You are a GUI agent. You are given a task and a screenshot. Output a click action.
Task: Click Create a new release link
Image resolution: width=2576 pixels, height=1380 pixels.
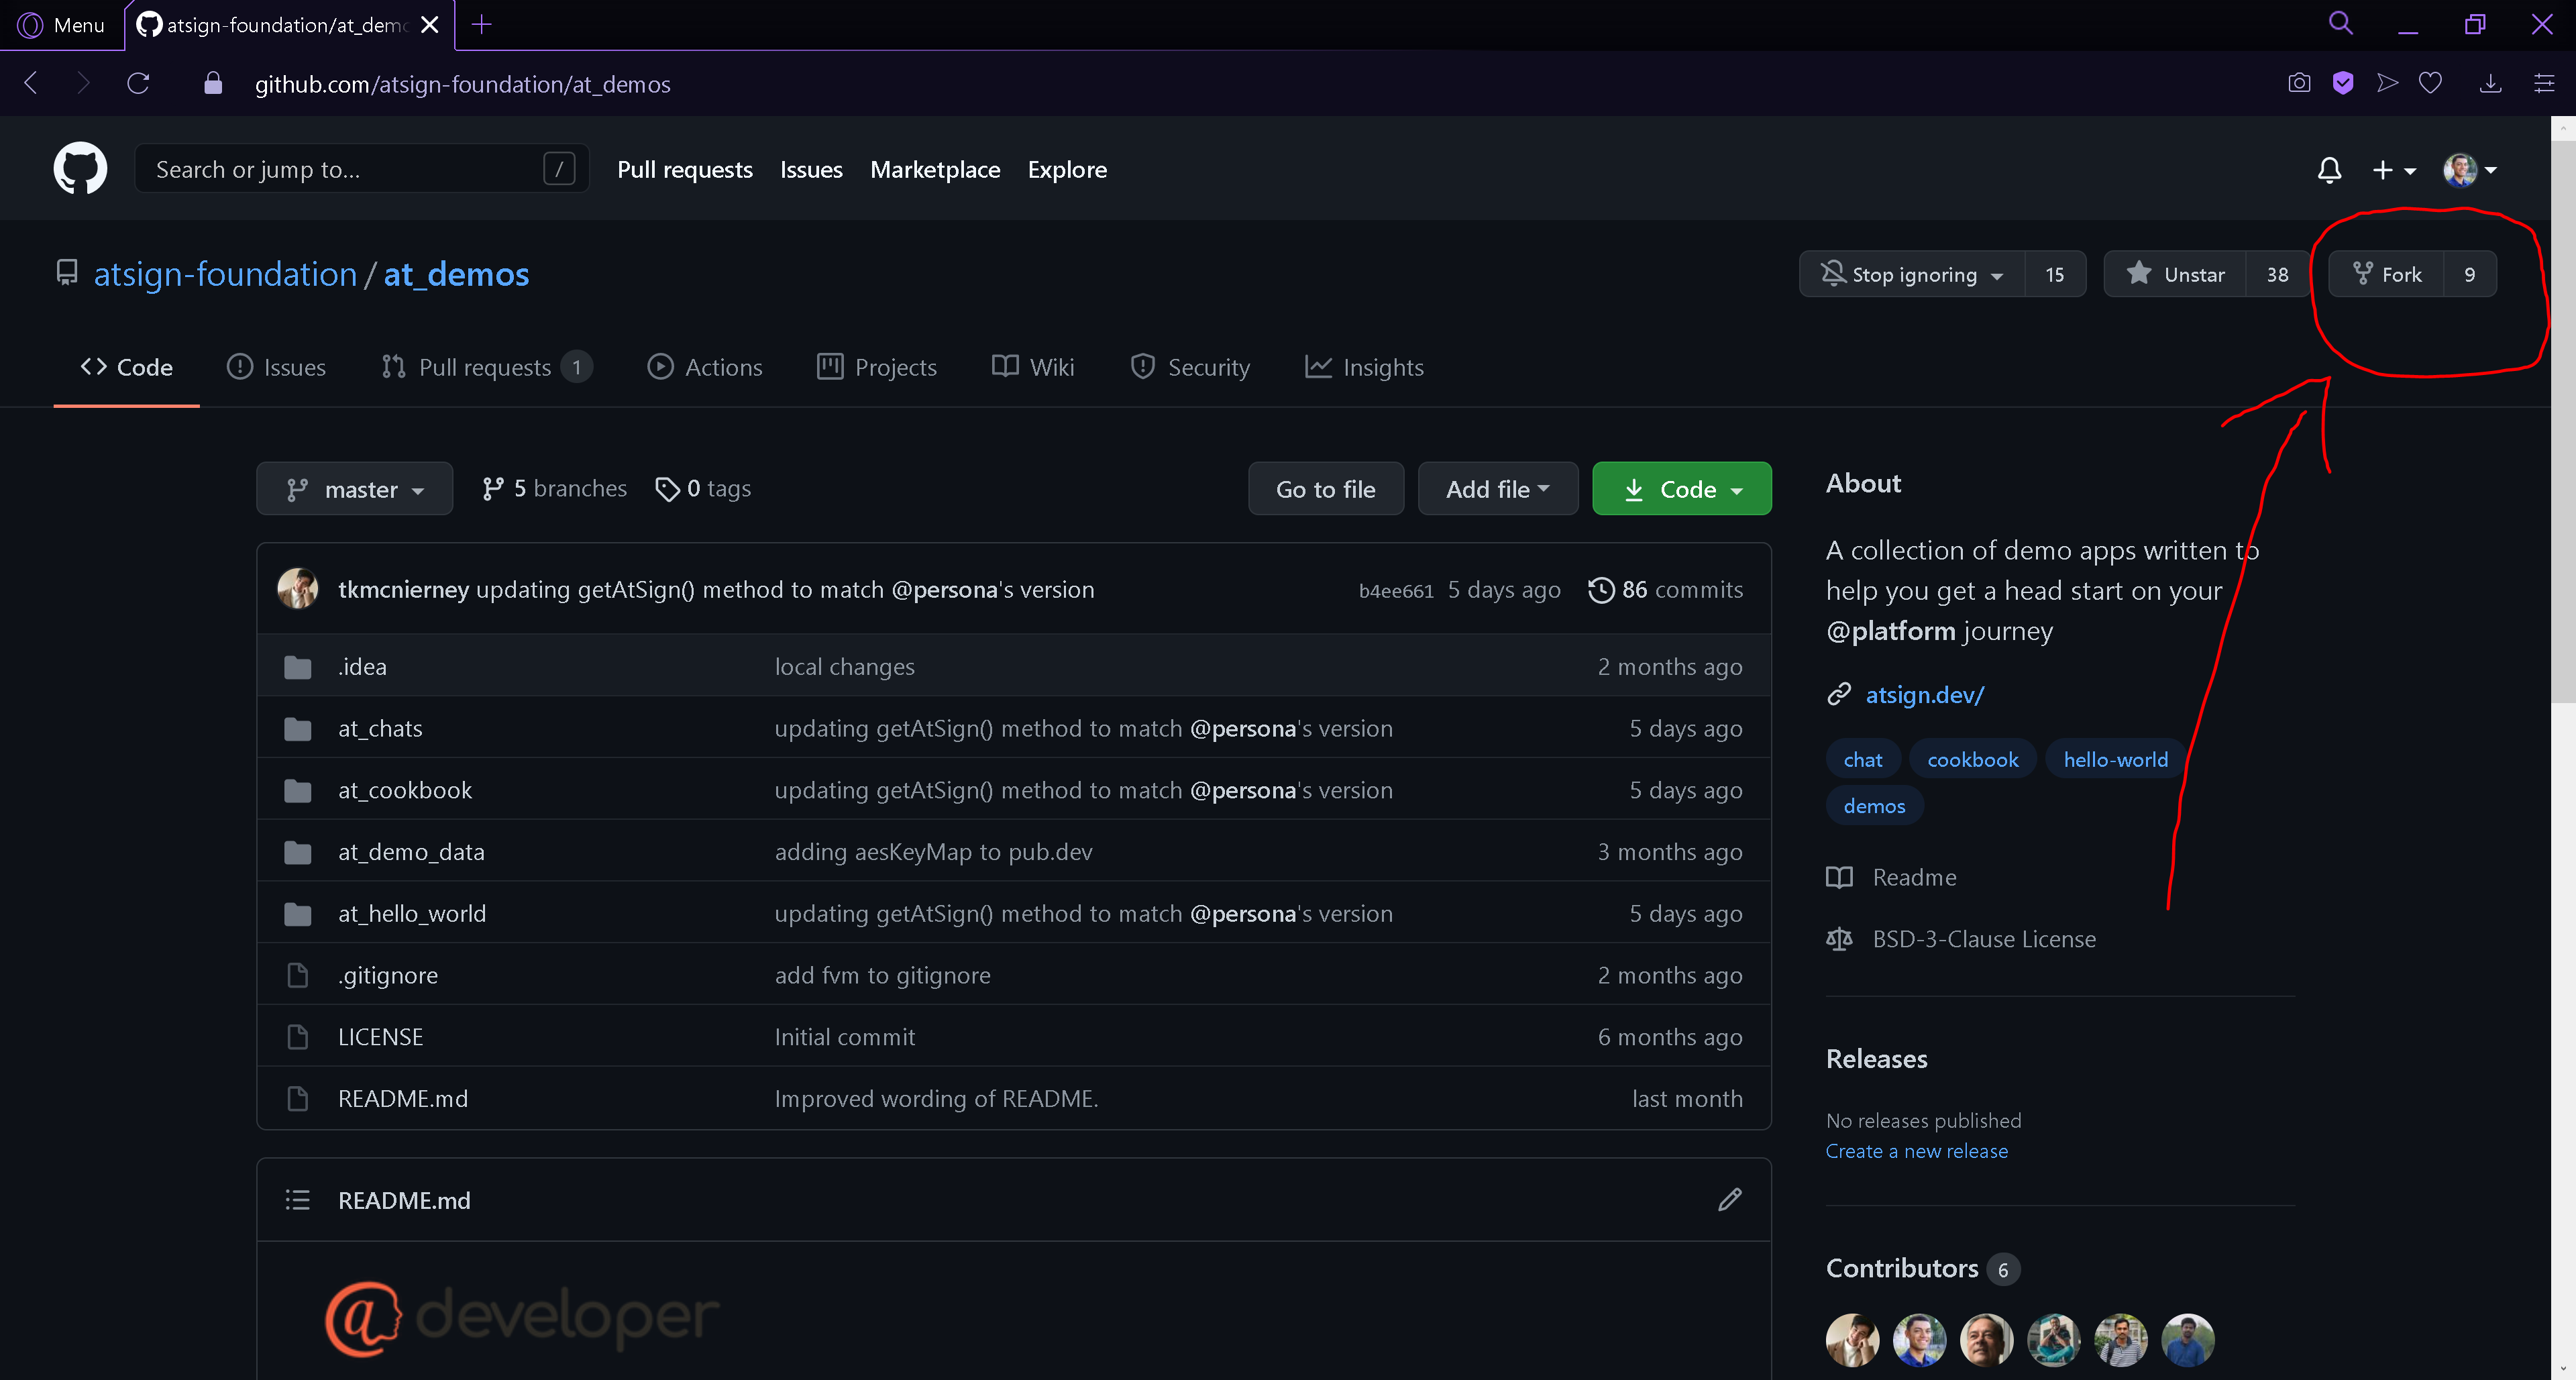pyautogui.click(x=1916, y=1151)
